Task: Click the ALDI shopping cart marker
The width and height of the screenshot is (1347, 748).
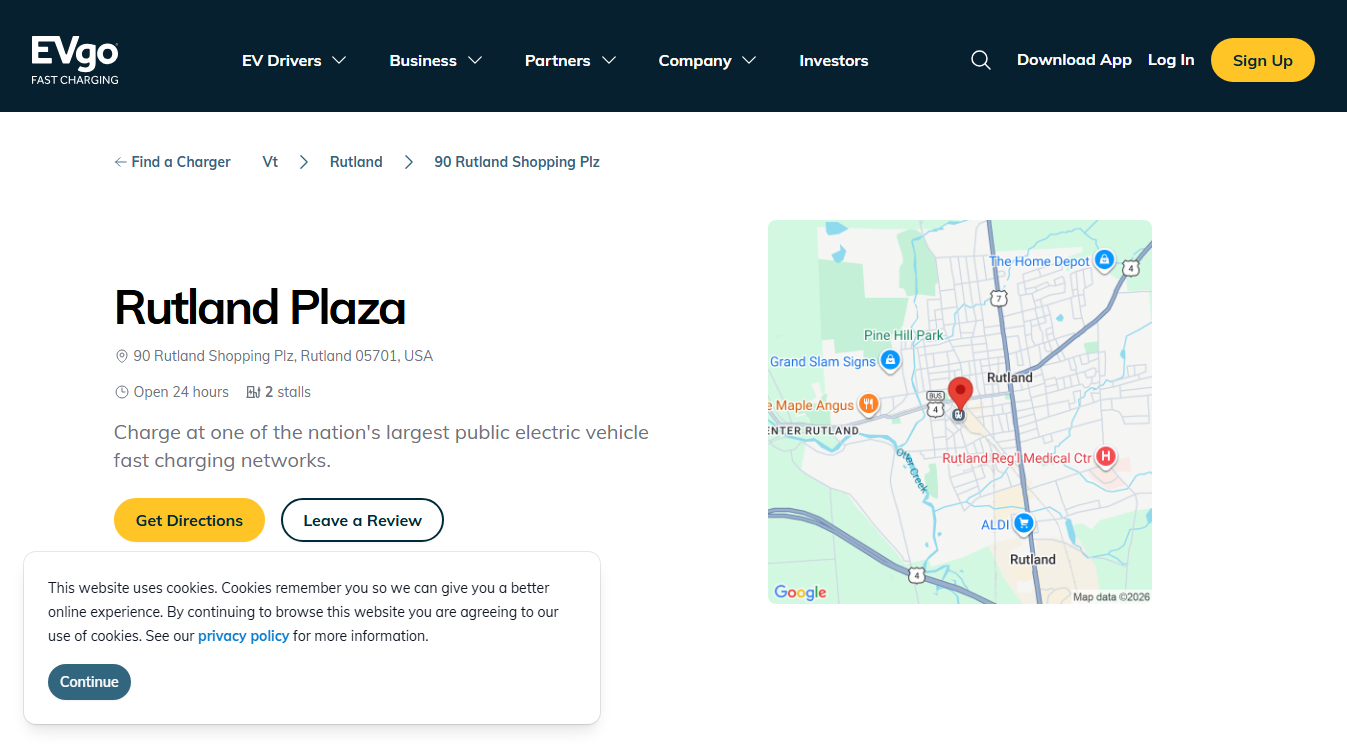Action: click(1023, 523)
